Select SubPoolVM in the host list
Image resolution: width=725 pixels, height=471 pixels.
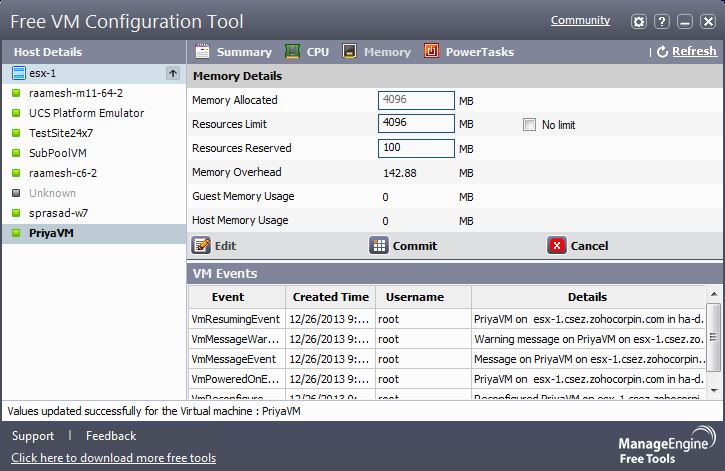94,153
